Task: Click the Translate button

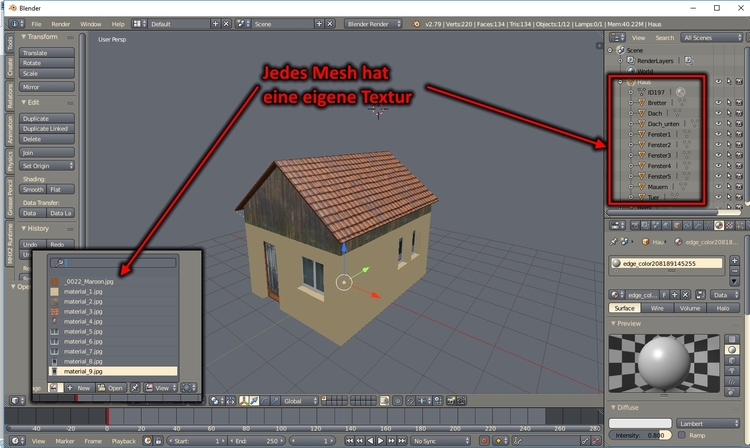Action: click(x=47, y=53)
